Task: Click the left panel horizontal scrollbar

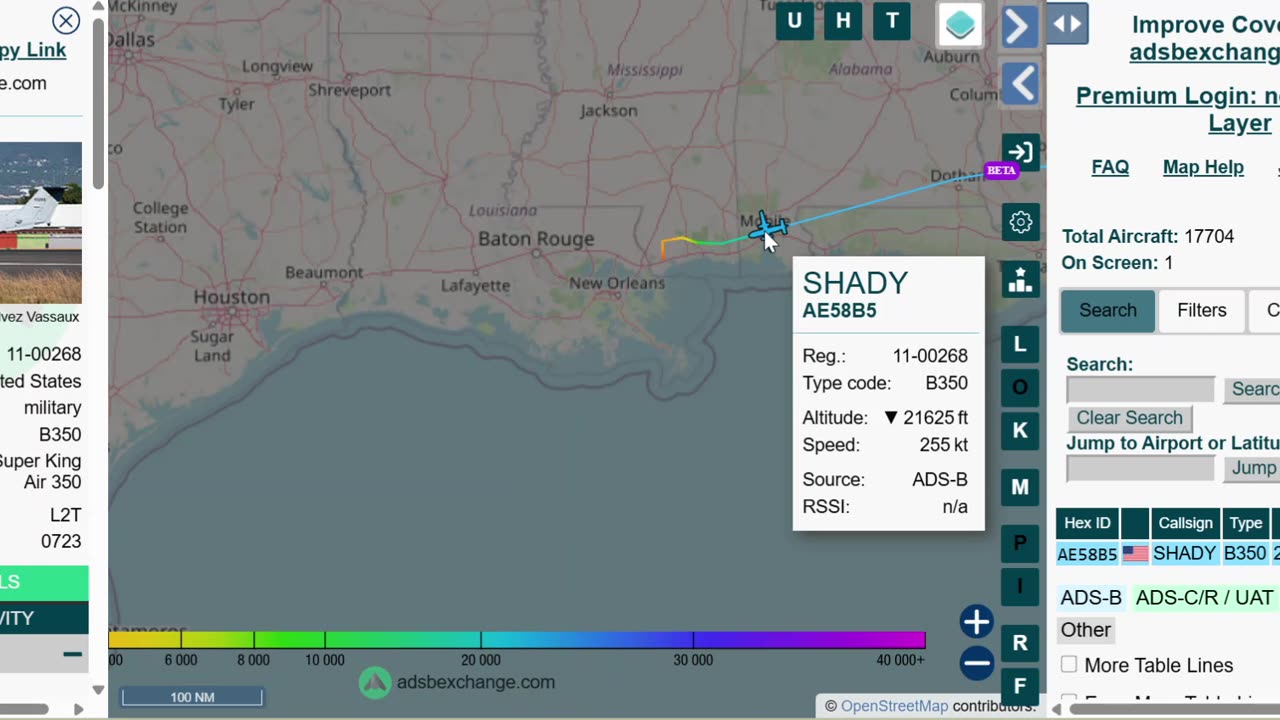Action: 24,709
